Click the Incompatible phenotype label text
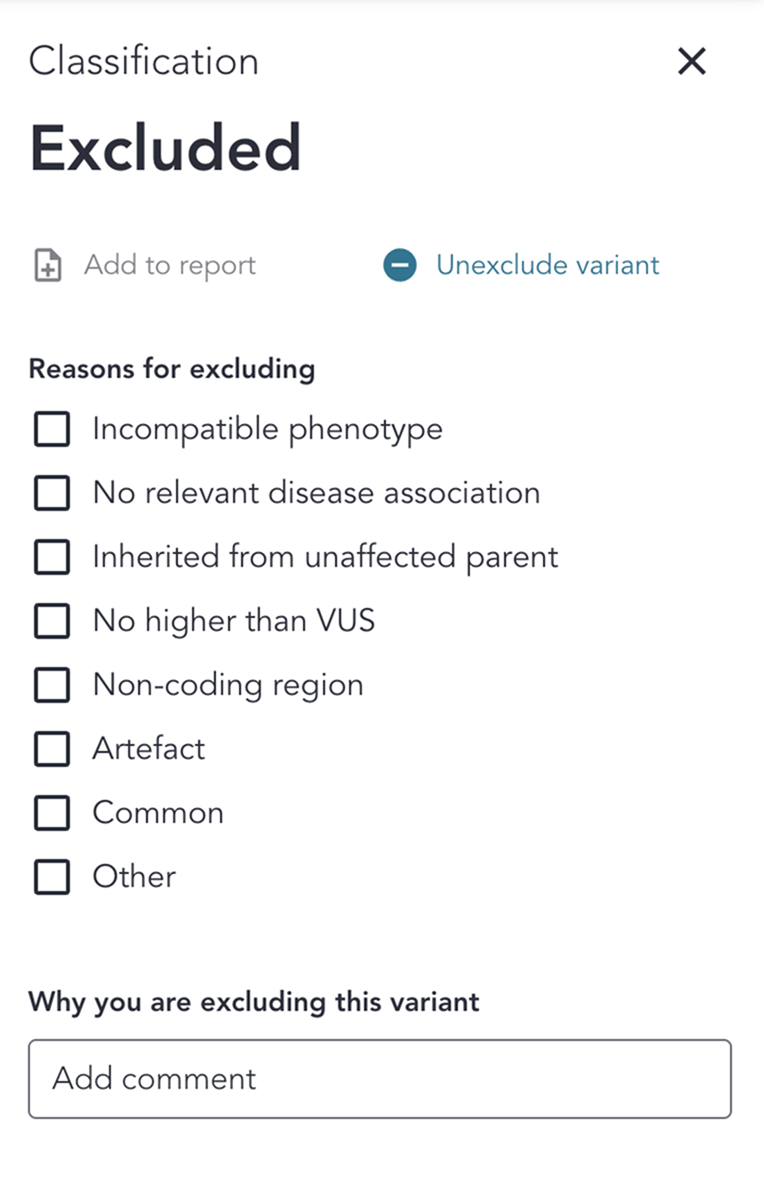Image resolution: width=764 pixels, height=1189 pixels. [267, 429]
